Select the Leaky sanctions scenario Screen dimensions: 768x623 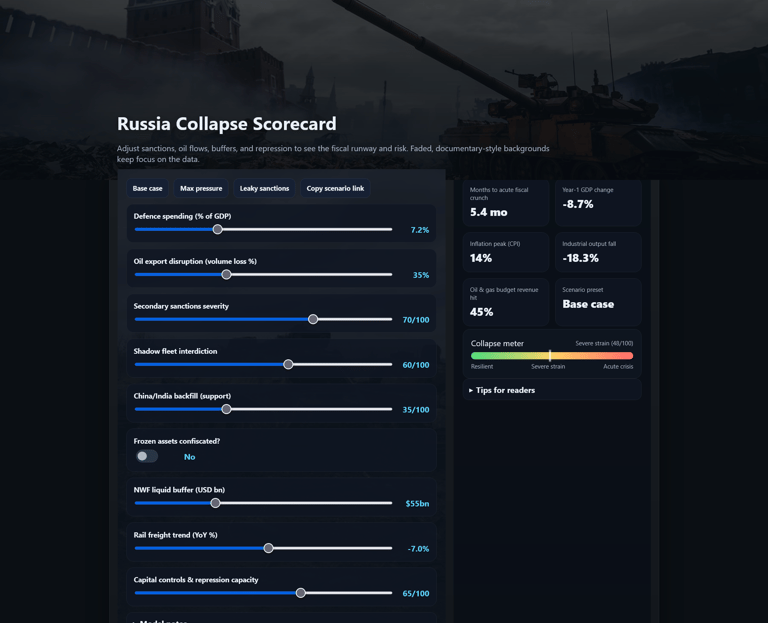pos(264,189)
